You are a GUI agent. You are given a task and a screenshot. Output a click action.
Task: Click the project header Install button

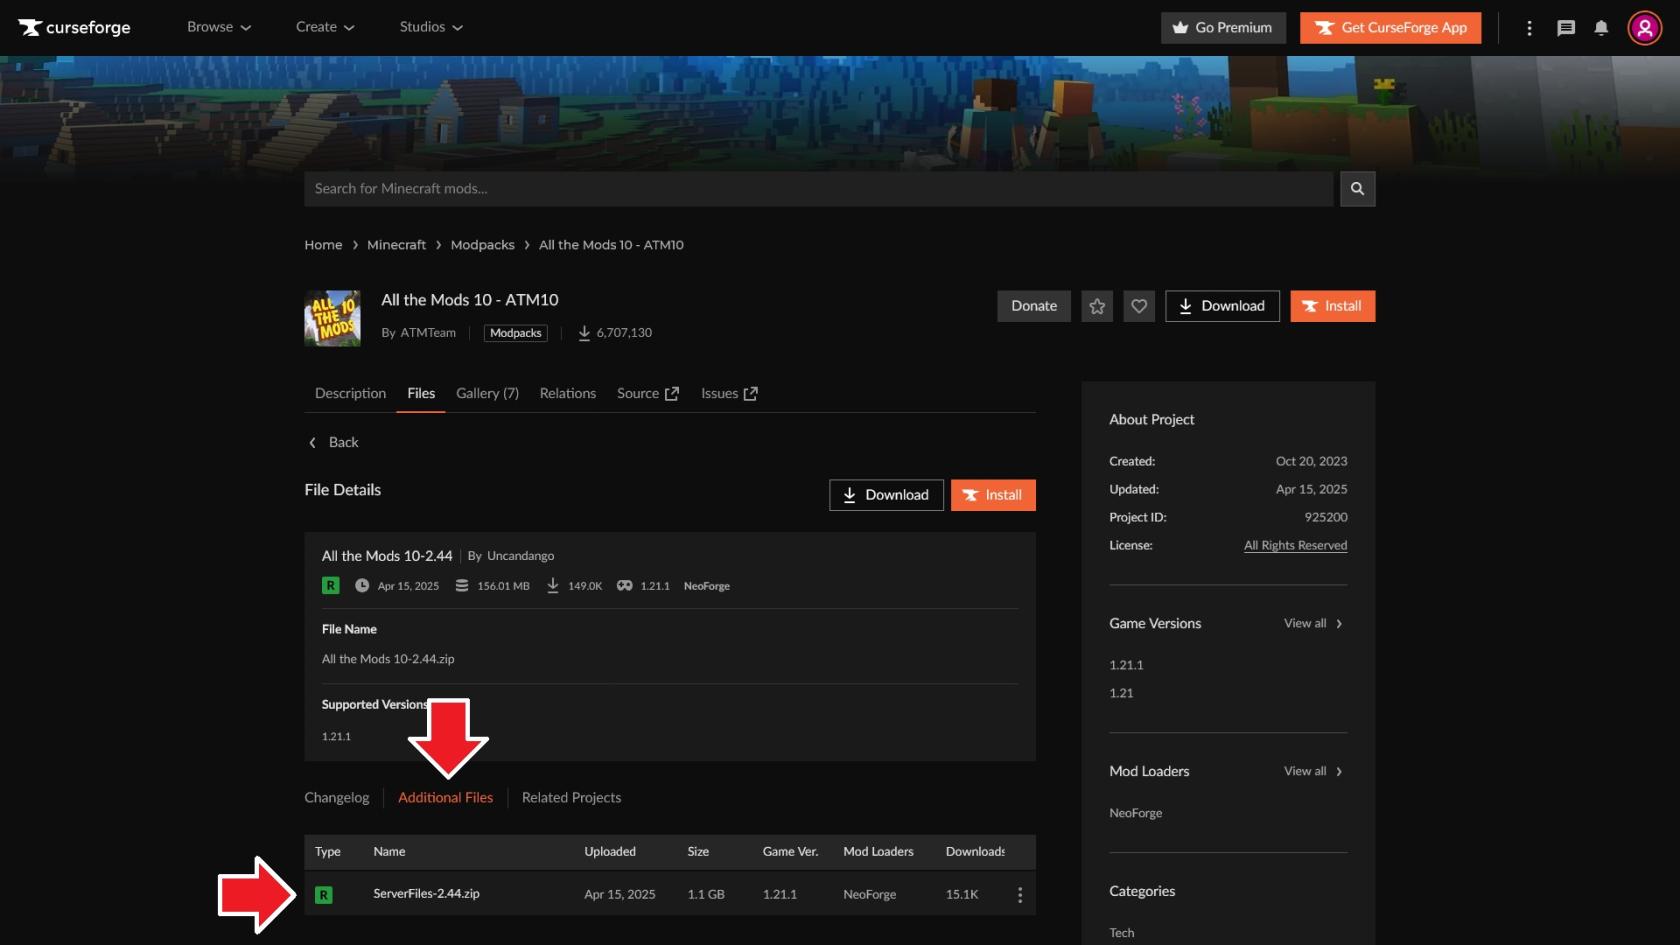click(1333, 306)
